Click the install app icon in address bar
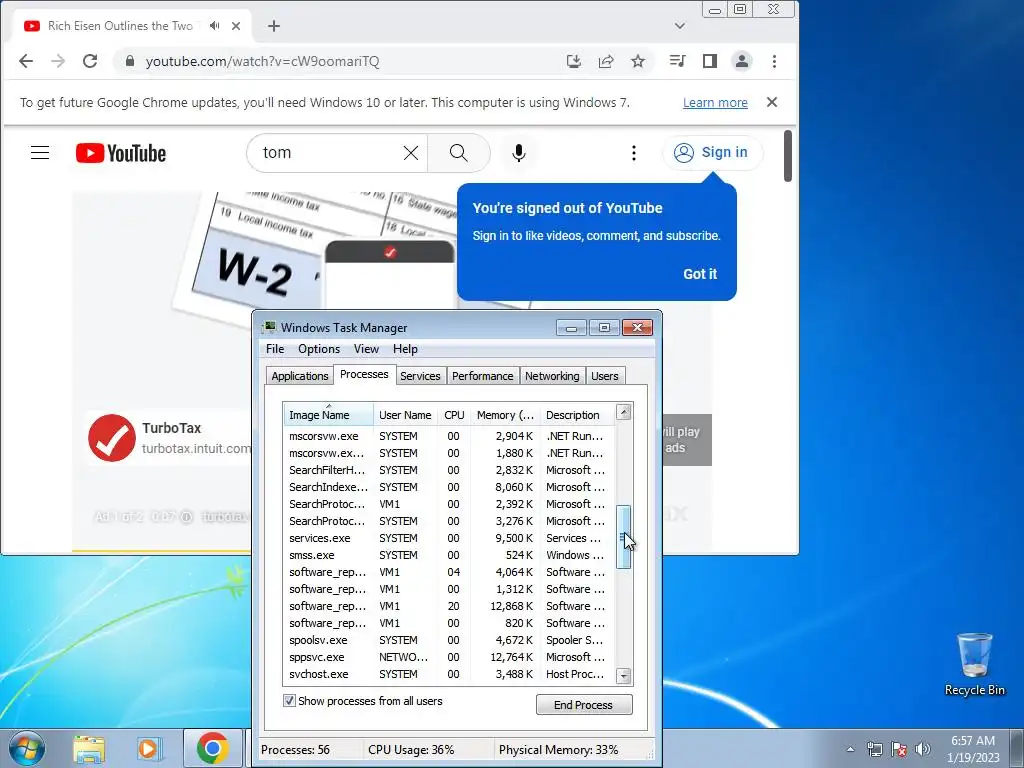 pos(574,61)
